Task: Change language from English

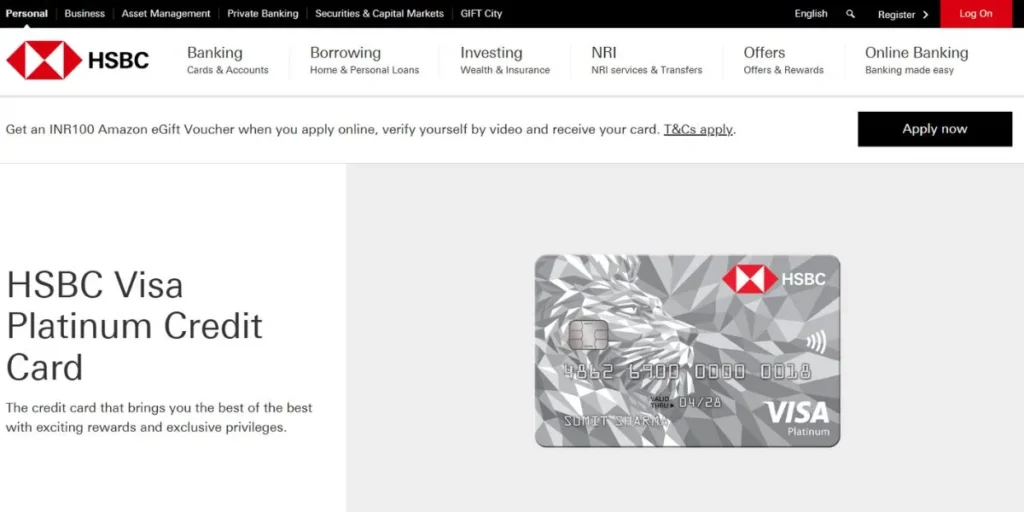Action: [x=811, y=13]
